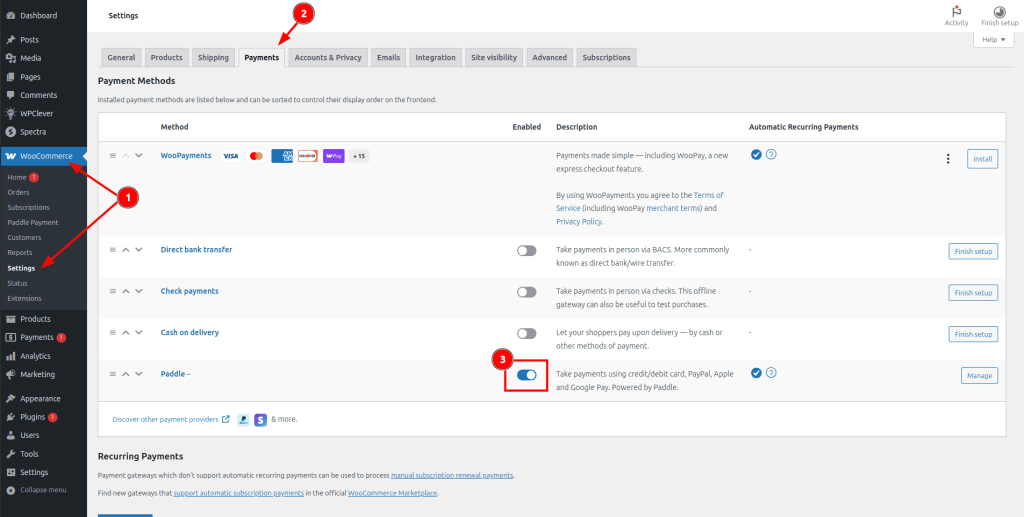Move Direct bank transfer up
This screenshot has height=517, width=1024.
(x=126, y=249)
